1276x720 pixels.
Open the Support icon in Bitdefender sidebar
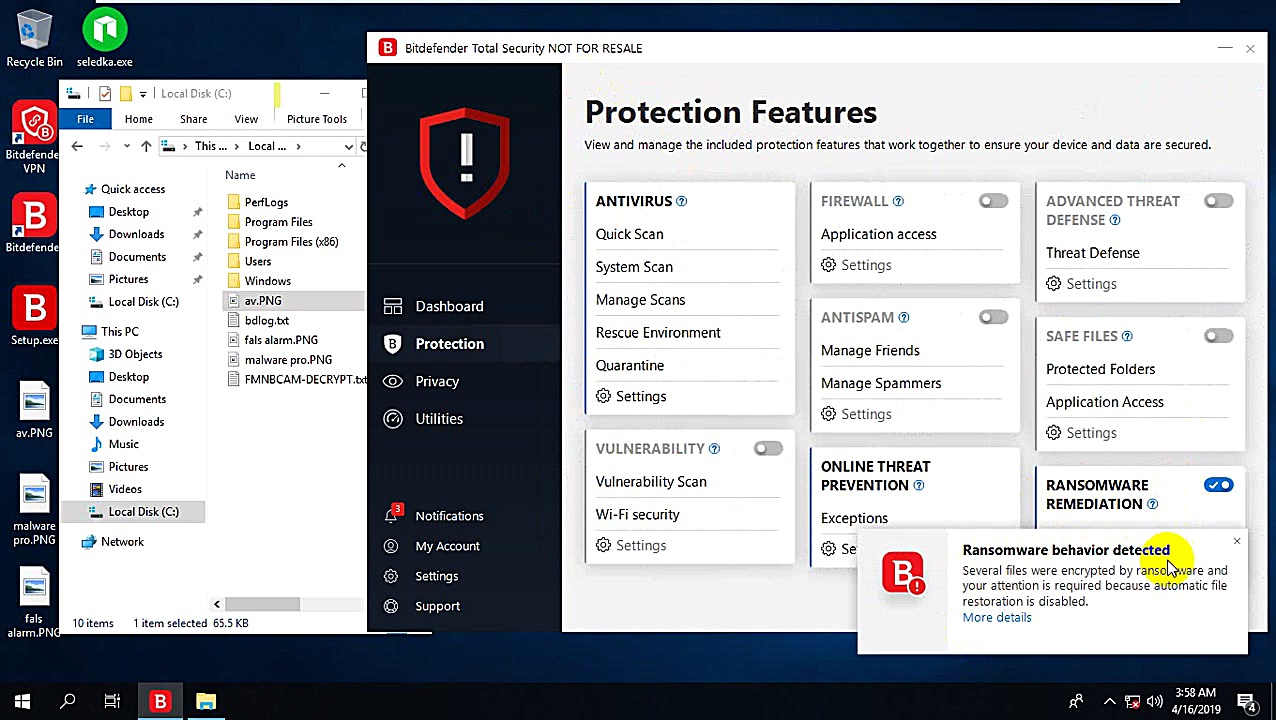(392, 606)
